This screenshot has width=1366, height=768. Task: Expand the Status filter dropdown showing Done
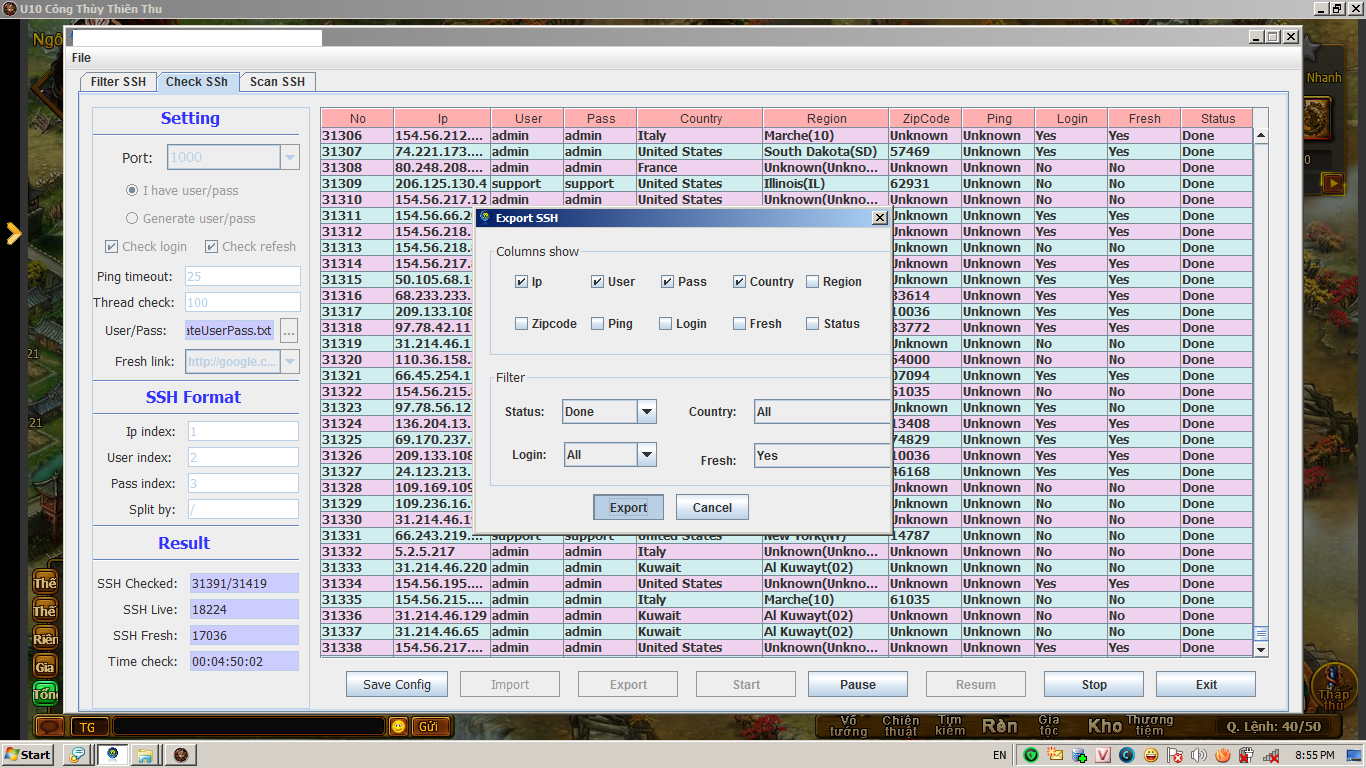(647, 412)
